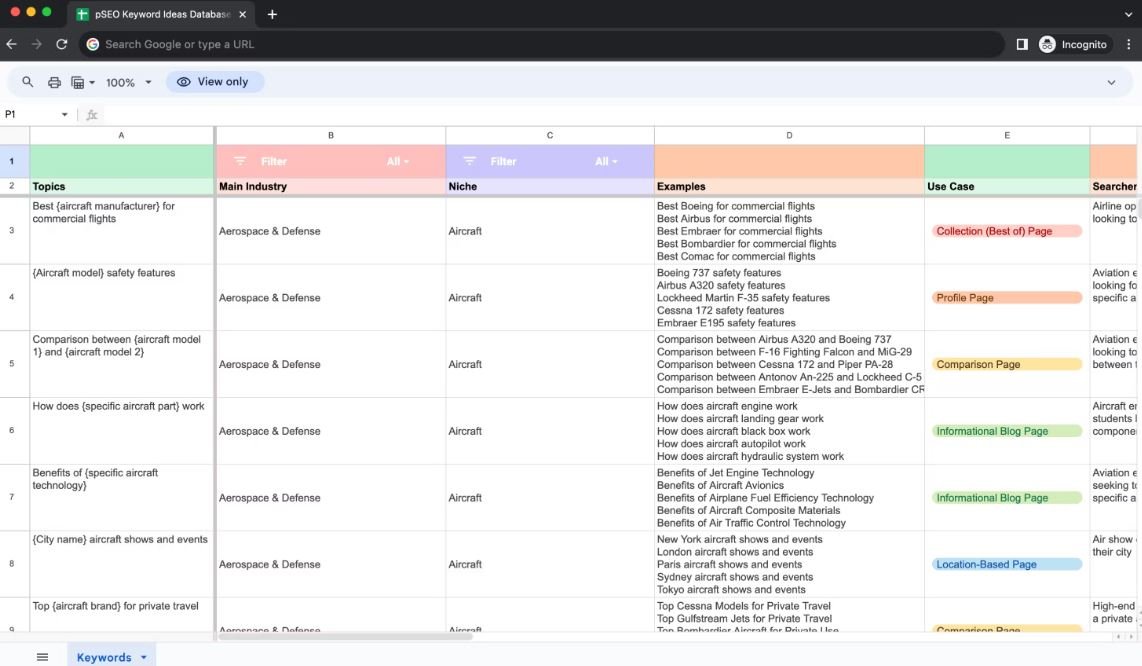Select row 6 header

tap(12, 431)
